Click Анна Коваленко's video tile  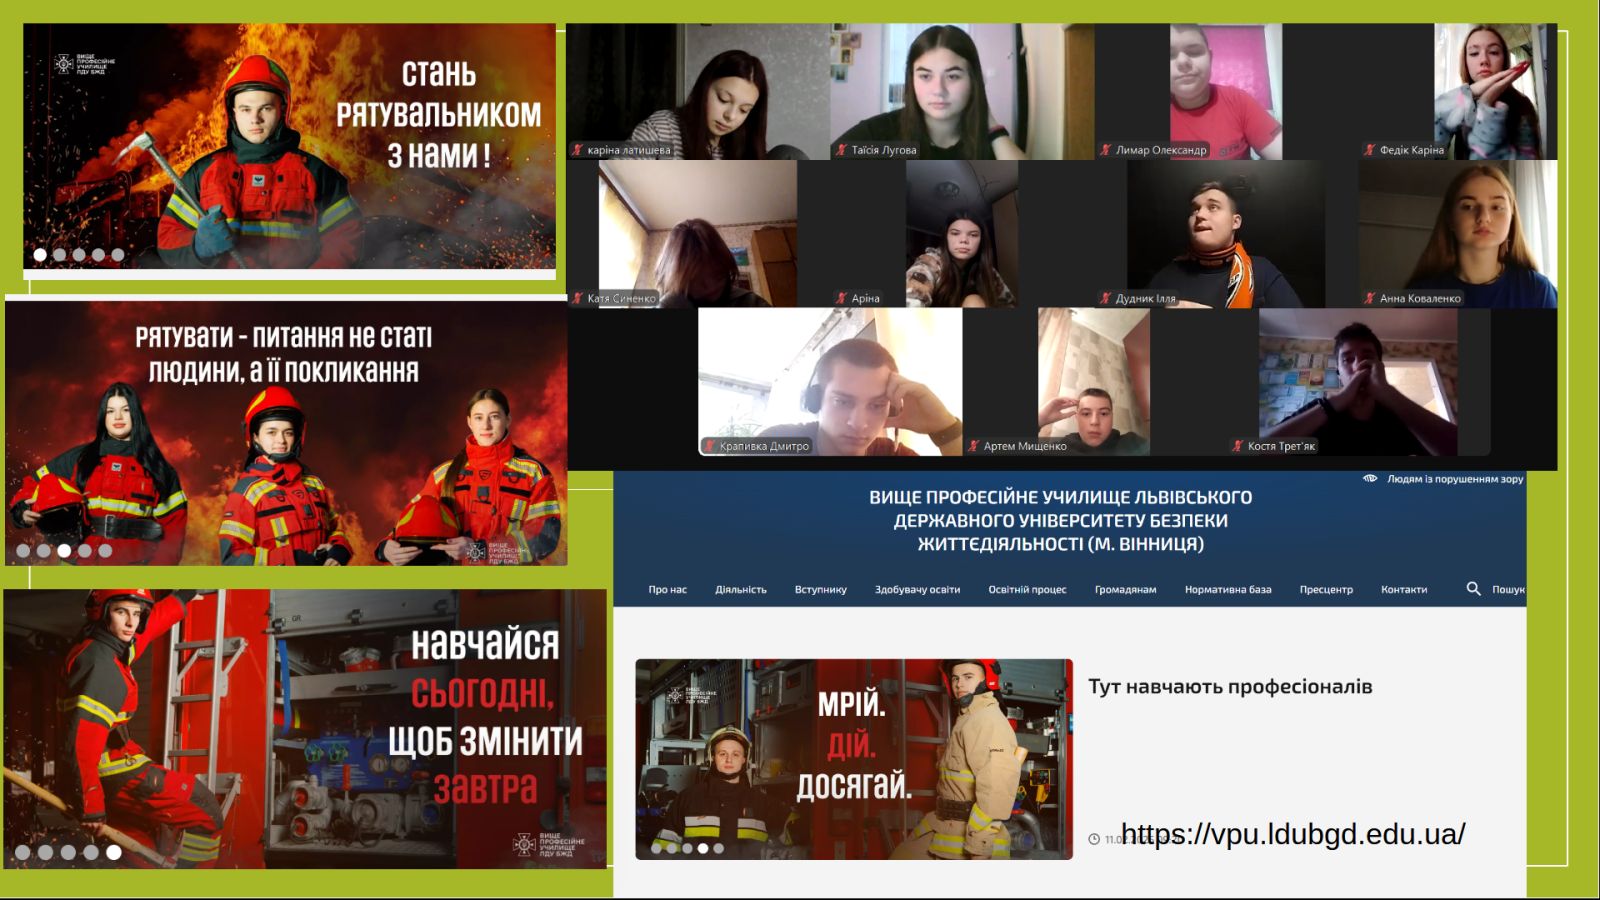pos(1458,234)
